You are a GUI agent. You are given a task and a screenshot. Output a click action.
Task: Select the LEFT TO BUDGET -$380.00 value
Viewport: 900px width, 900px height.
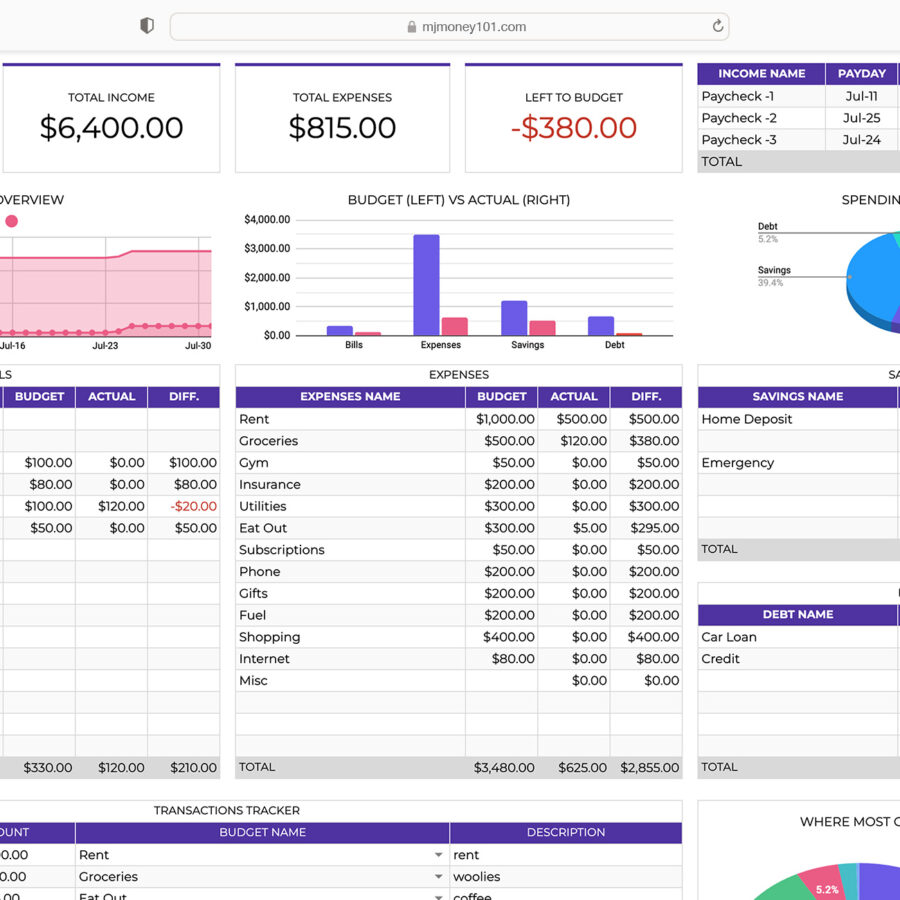point(574,127)
